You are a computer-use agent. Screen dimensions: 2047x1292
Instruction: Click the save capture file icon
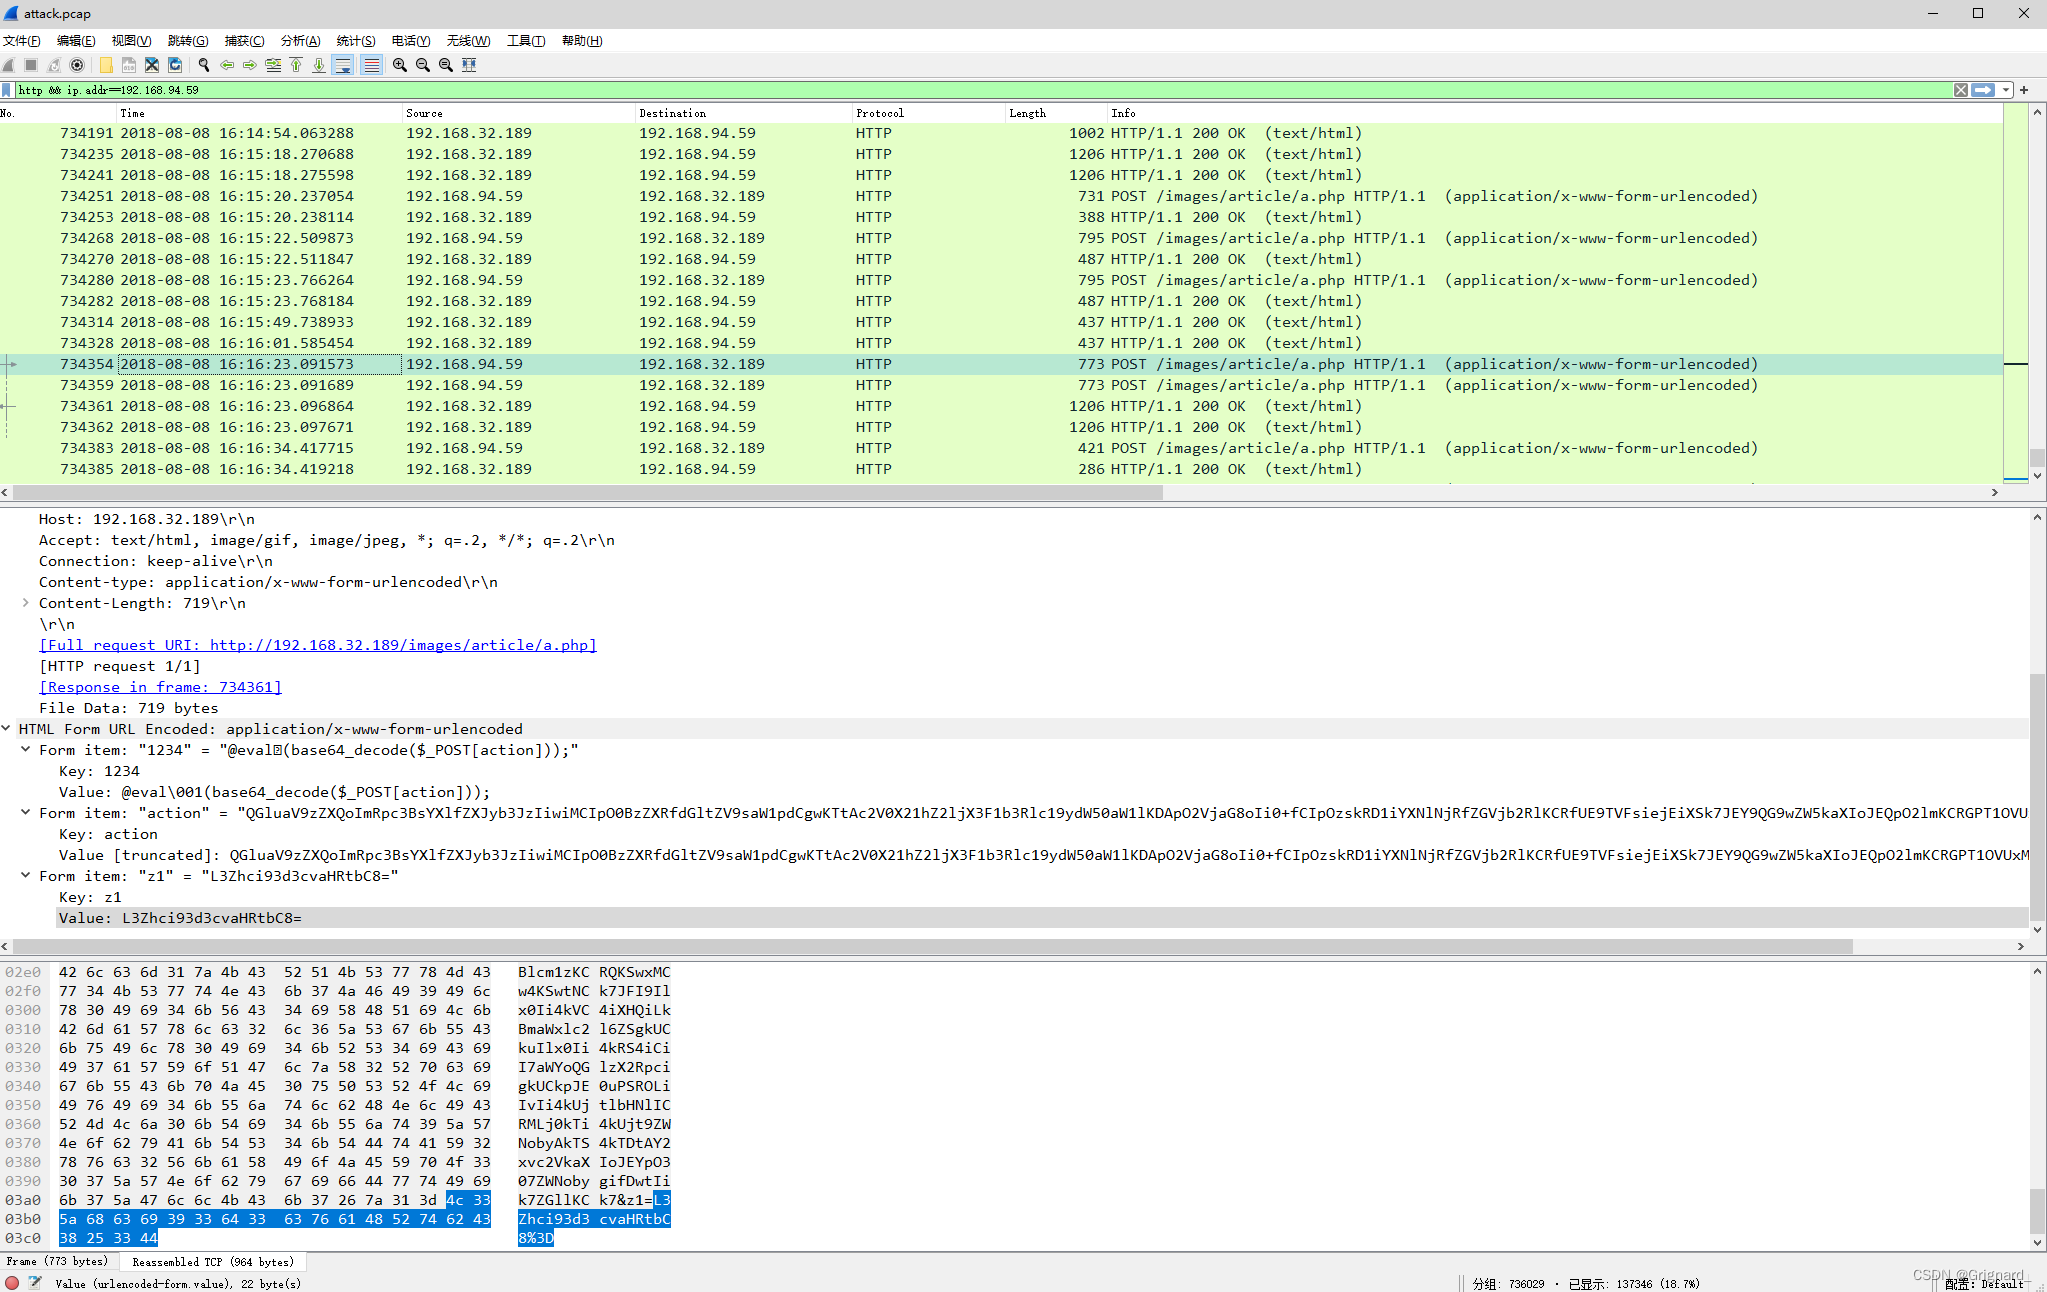click(x=129, y=65)
